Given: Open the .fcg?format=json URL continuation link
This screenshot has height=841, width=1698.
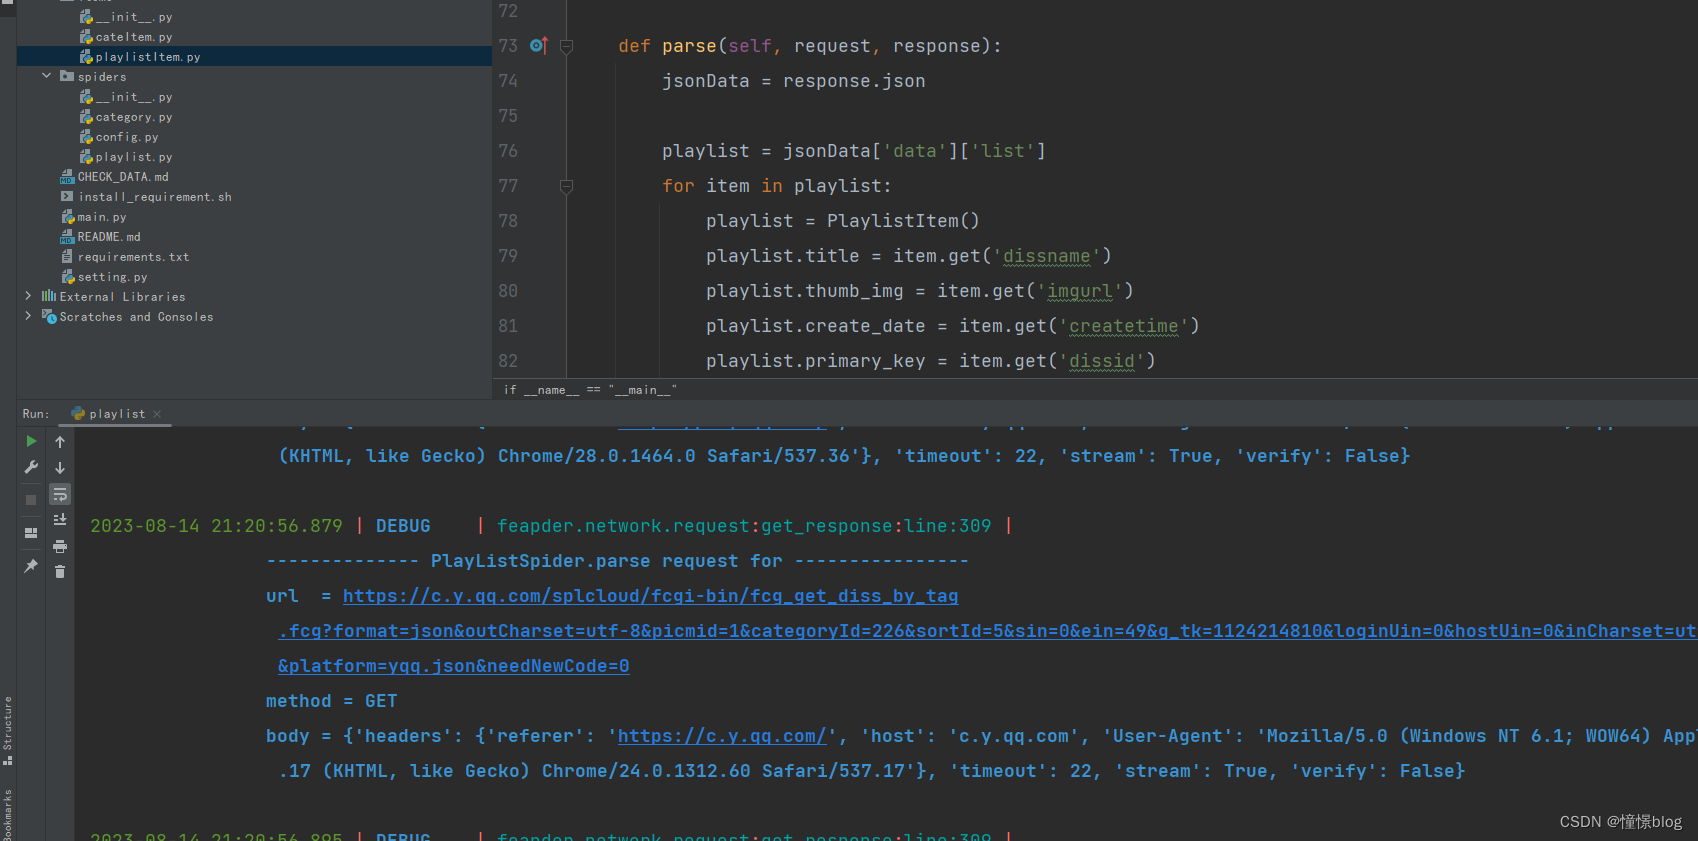Looking at the screenshot, I should (987, 631).
